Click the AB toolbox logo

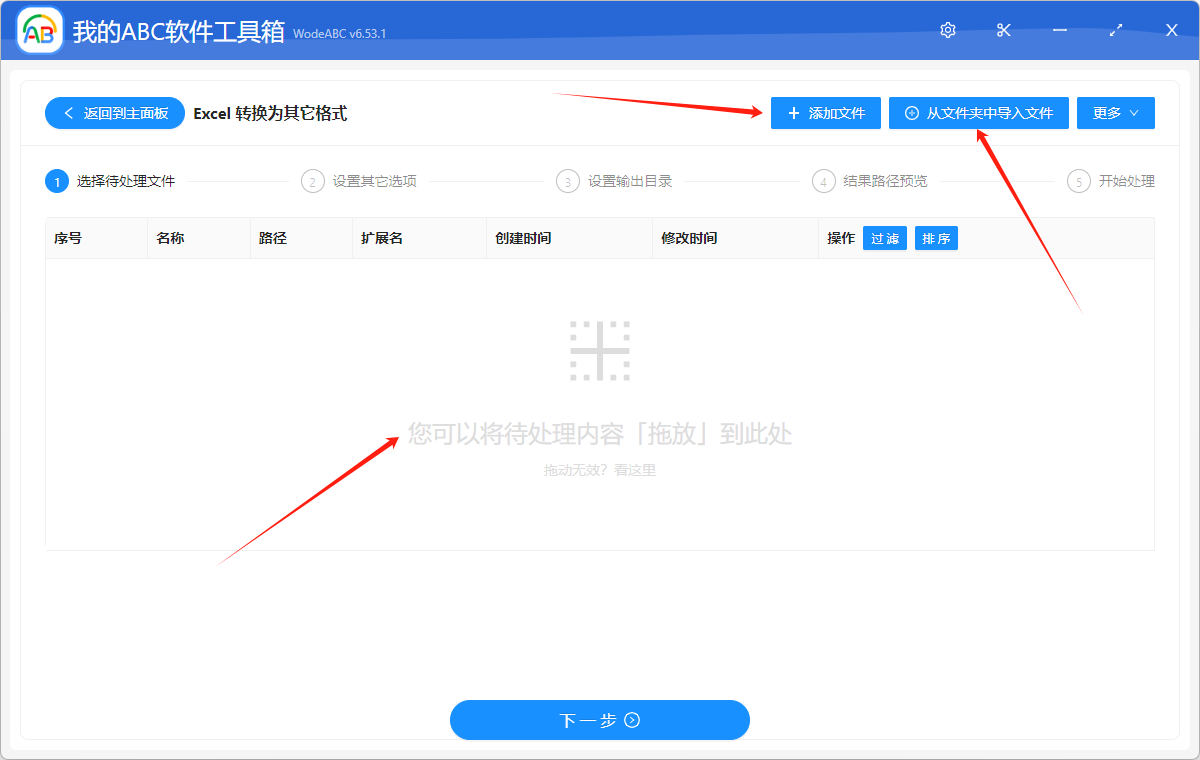[x=39, y=30]
